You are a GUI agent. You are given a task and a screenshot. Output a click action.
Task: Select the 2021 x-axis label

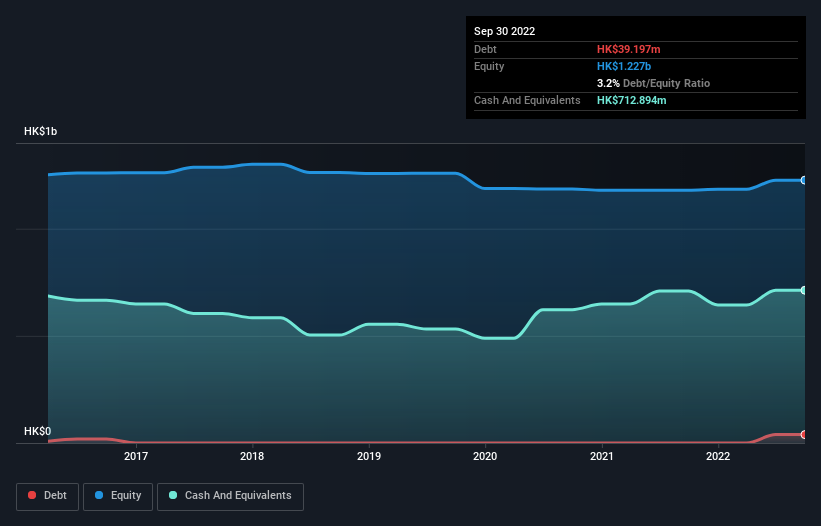coord(602,456)
